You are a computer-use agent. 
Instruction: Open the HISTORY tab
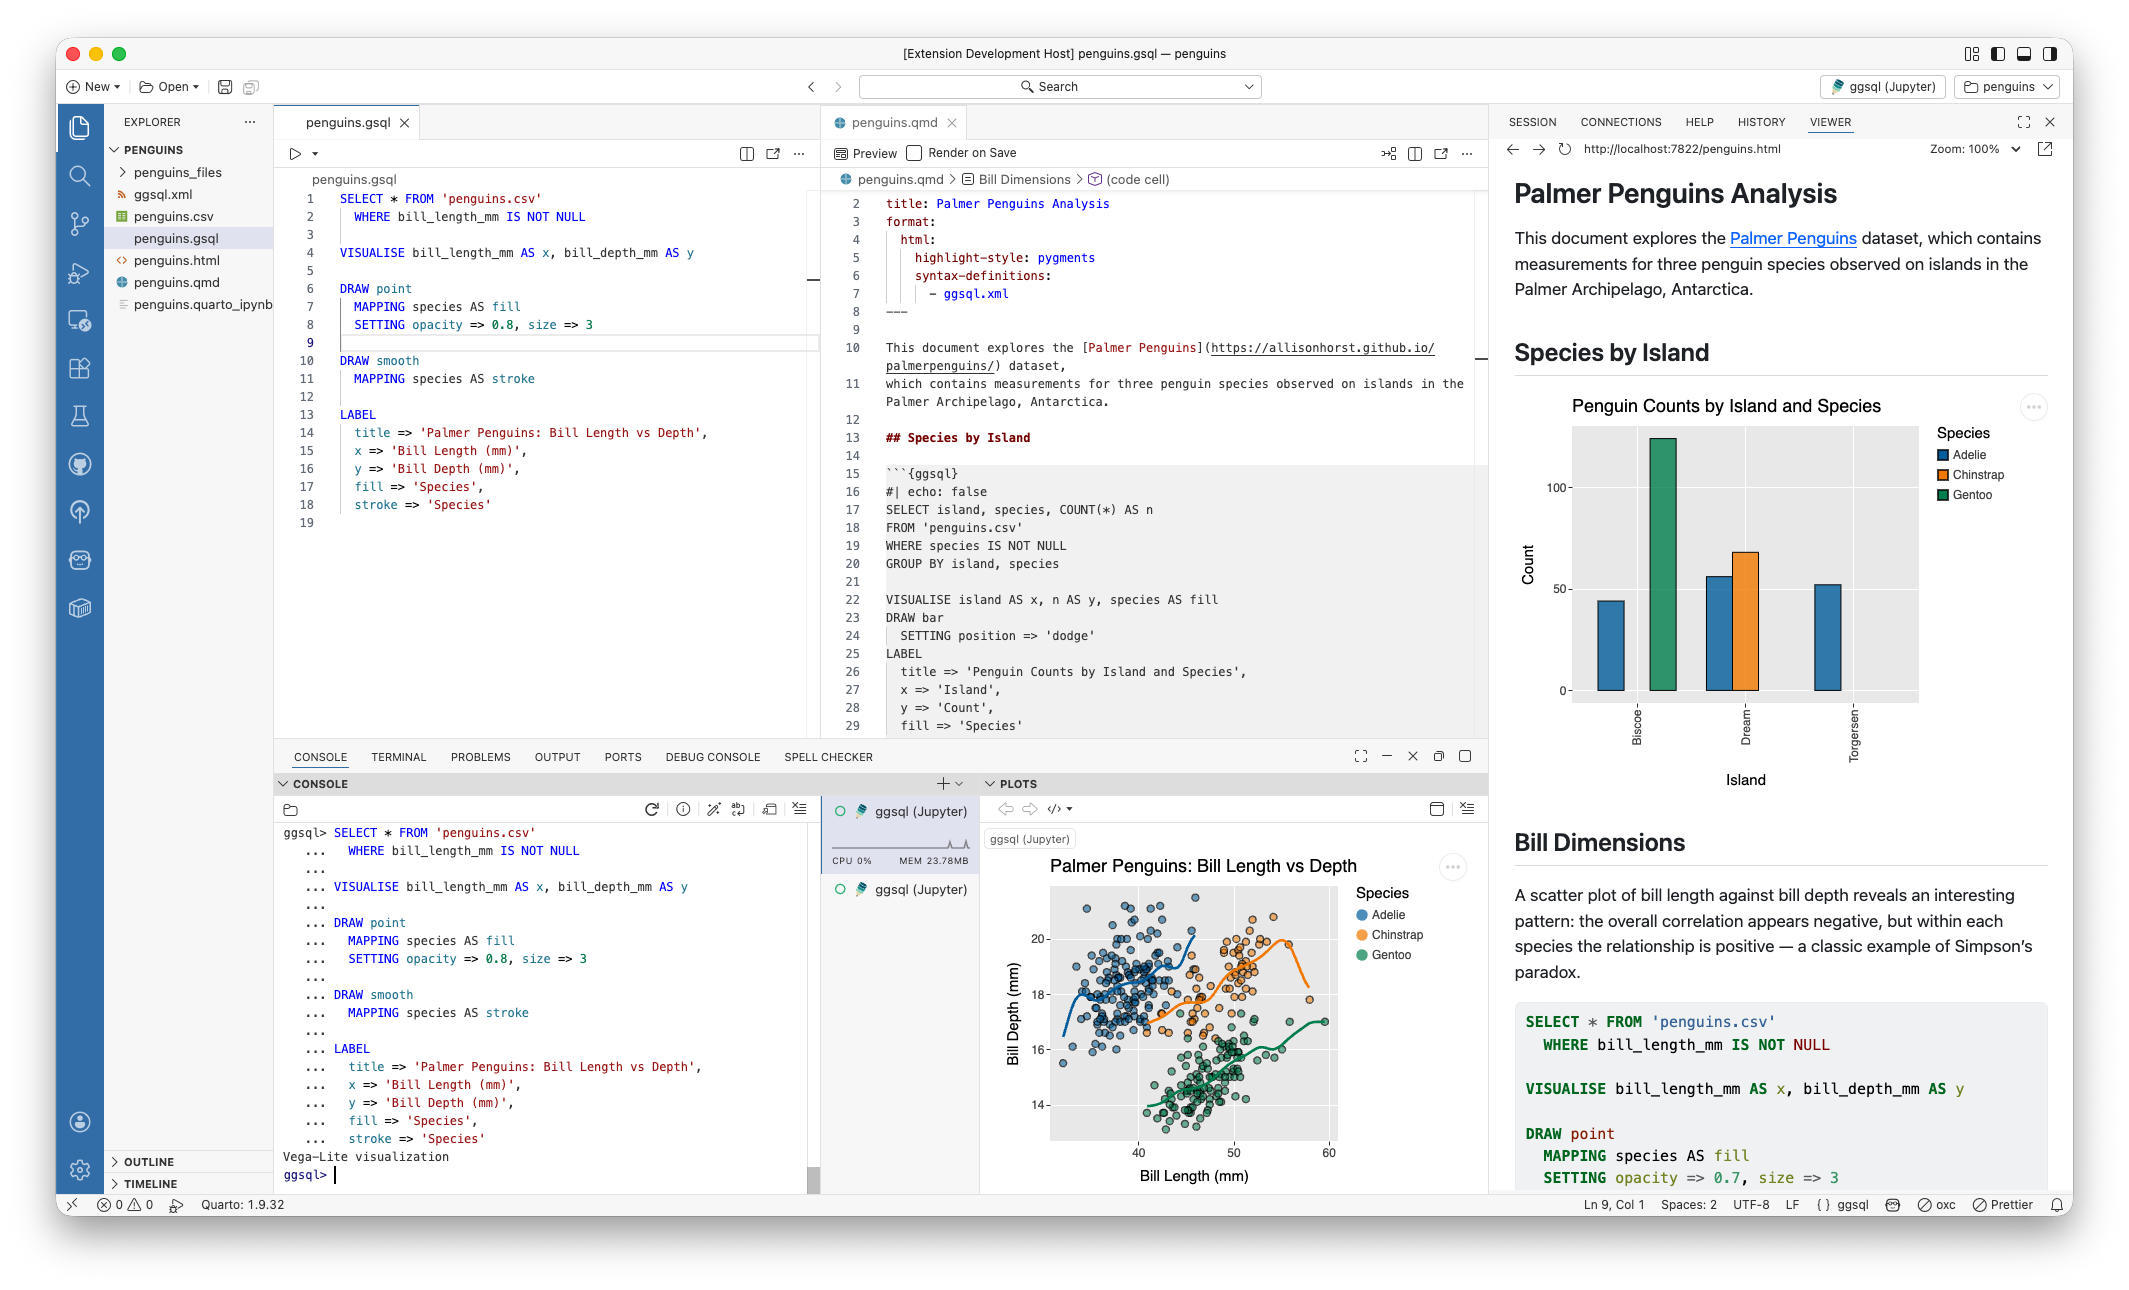1761,122
